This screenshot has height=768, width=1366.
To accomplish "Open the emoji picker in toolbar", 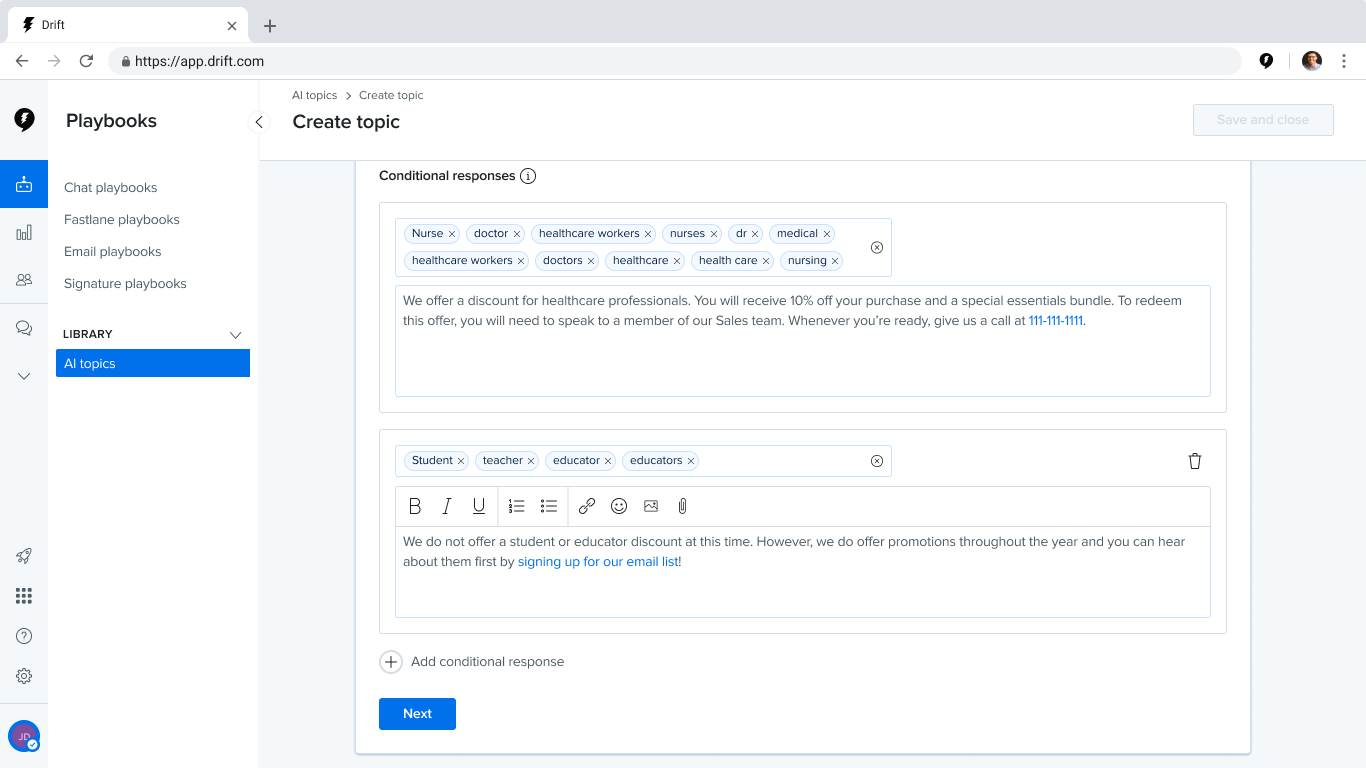I will pyautogui.click(x=619, y=506).
